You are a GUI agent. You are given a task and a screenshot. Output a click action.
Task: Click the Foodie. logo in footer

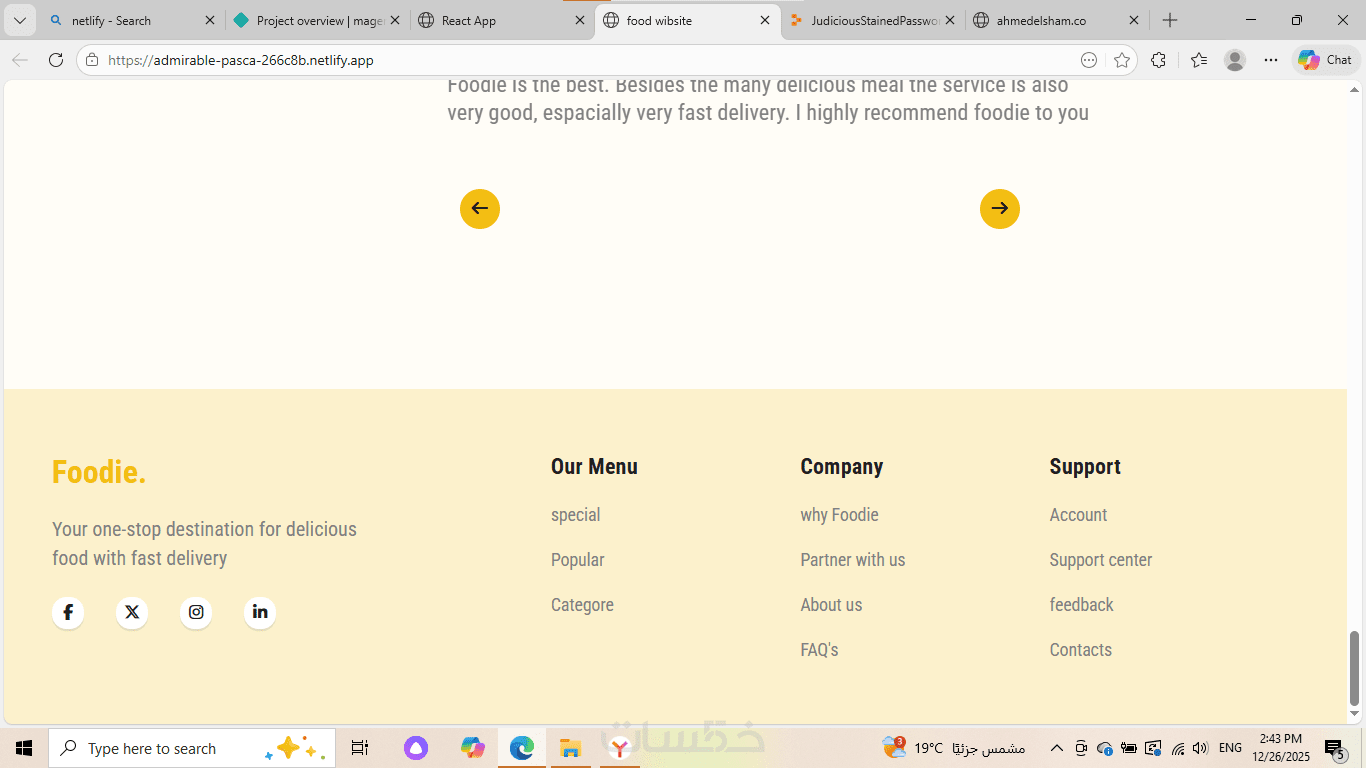coord(99,472)
